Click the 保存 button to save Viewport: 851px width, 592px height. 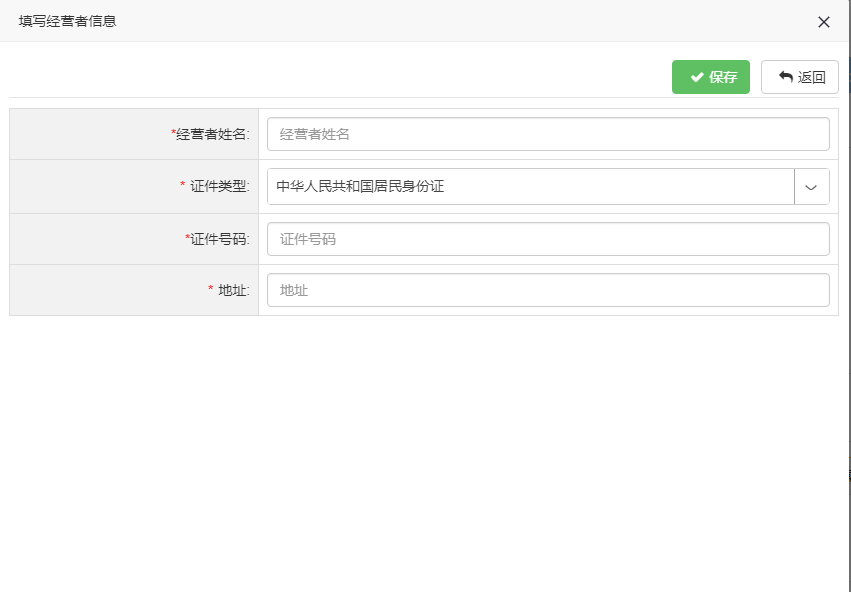711,77
